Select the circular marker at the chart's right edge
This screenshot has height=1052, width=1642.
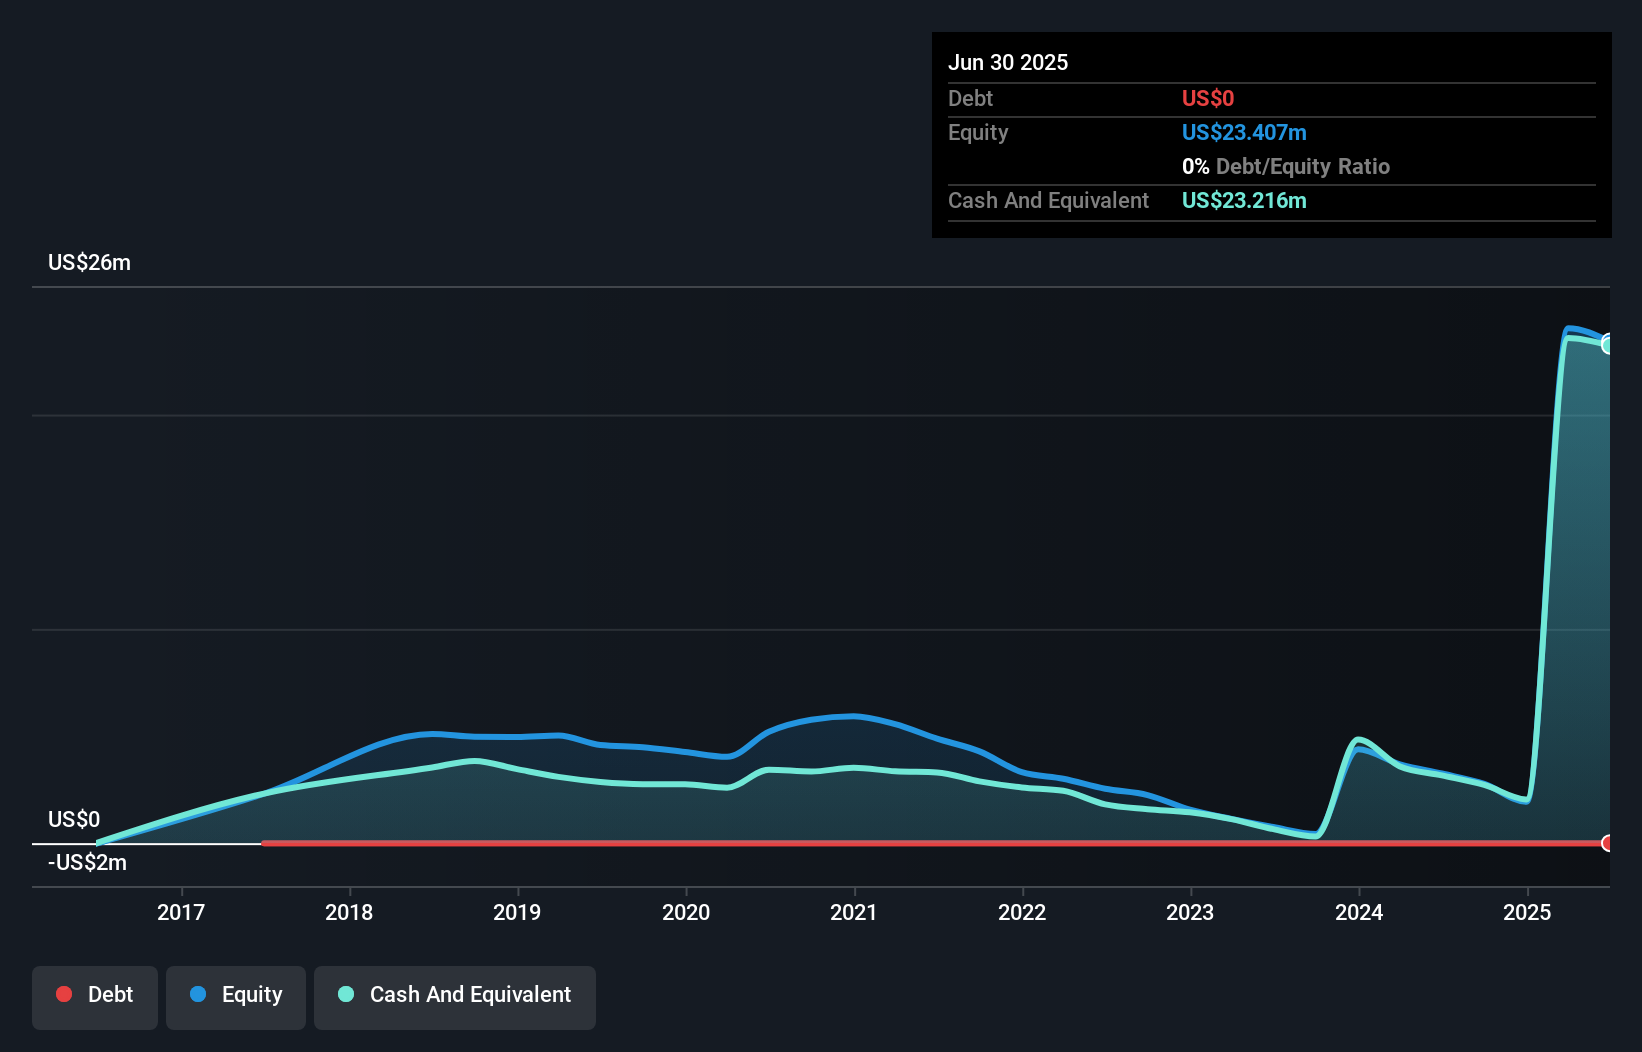1608,344
